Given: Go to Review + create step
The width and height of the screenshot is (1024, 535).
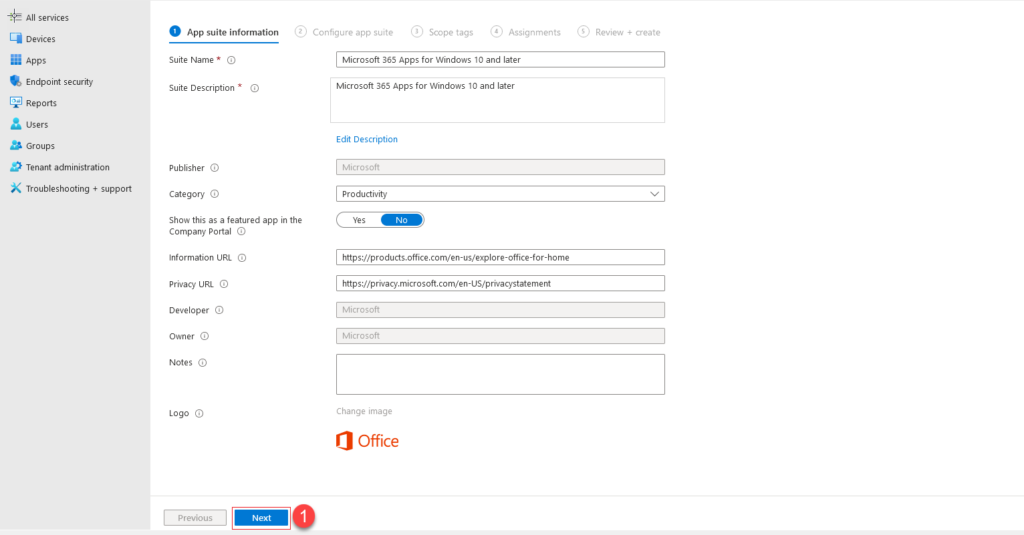Looking at the screenshot, I should click(619, 32).
